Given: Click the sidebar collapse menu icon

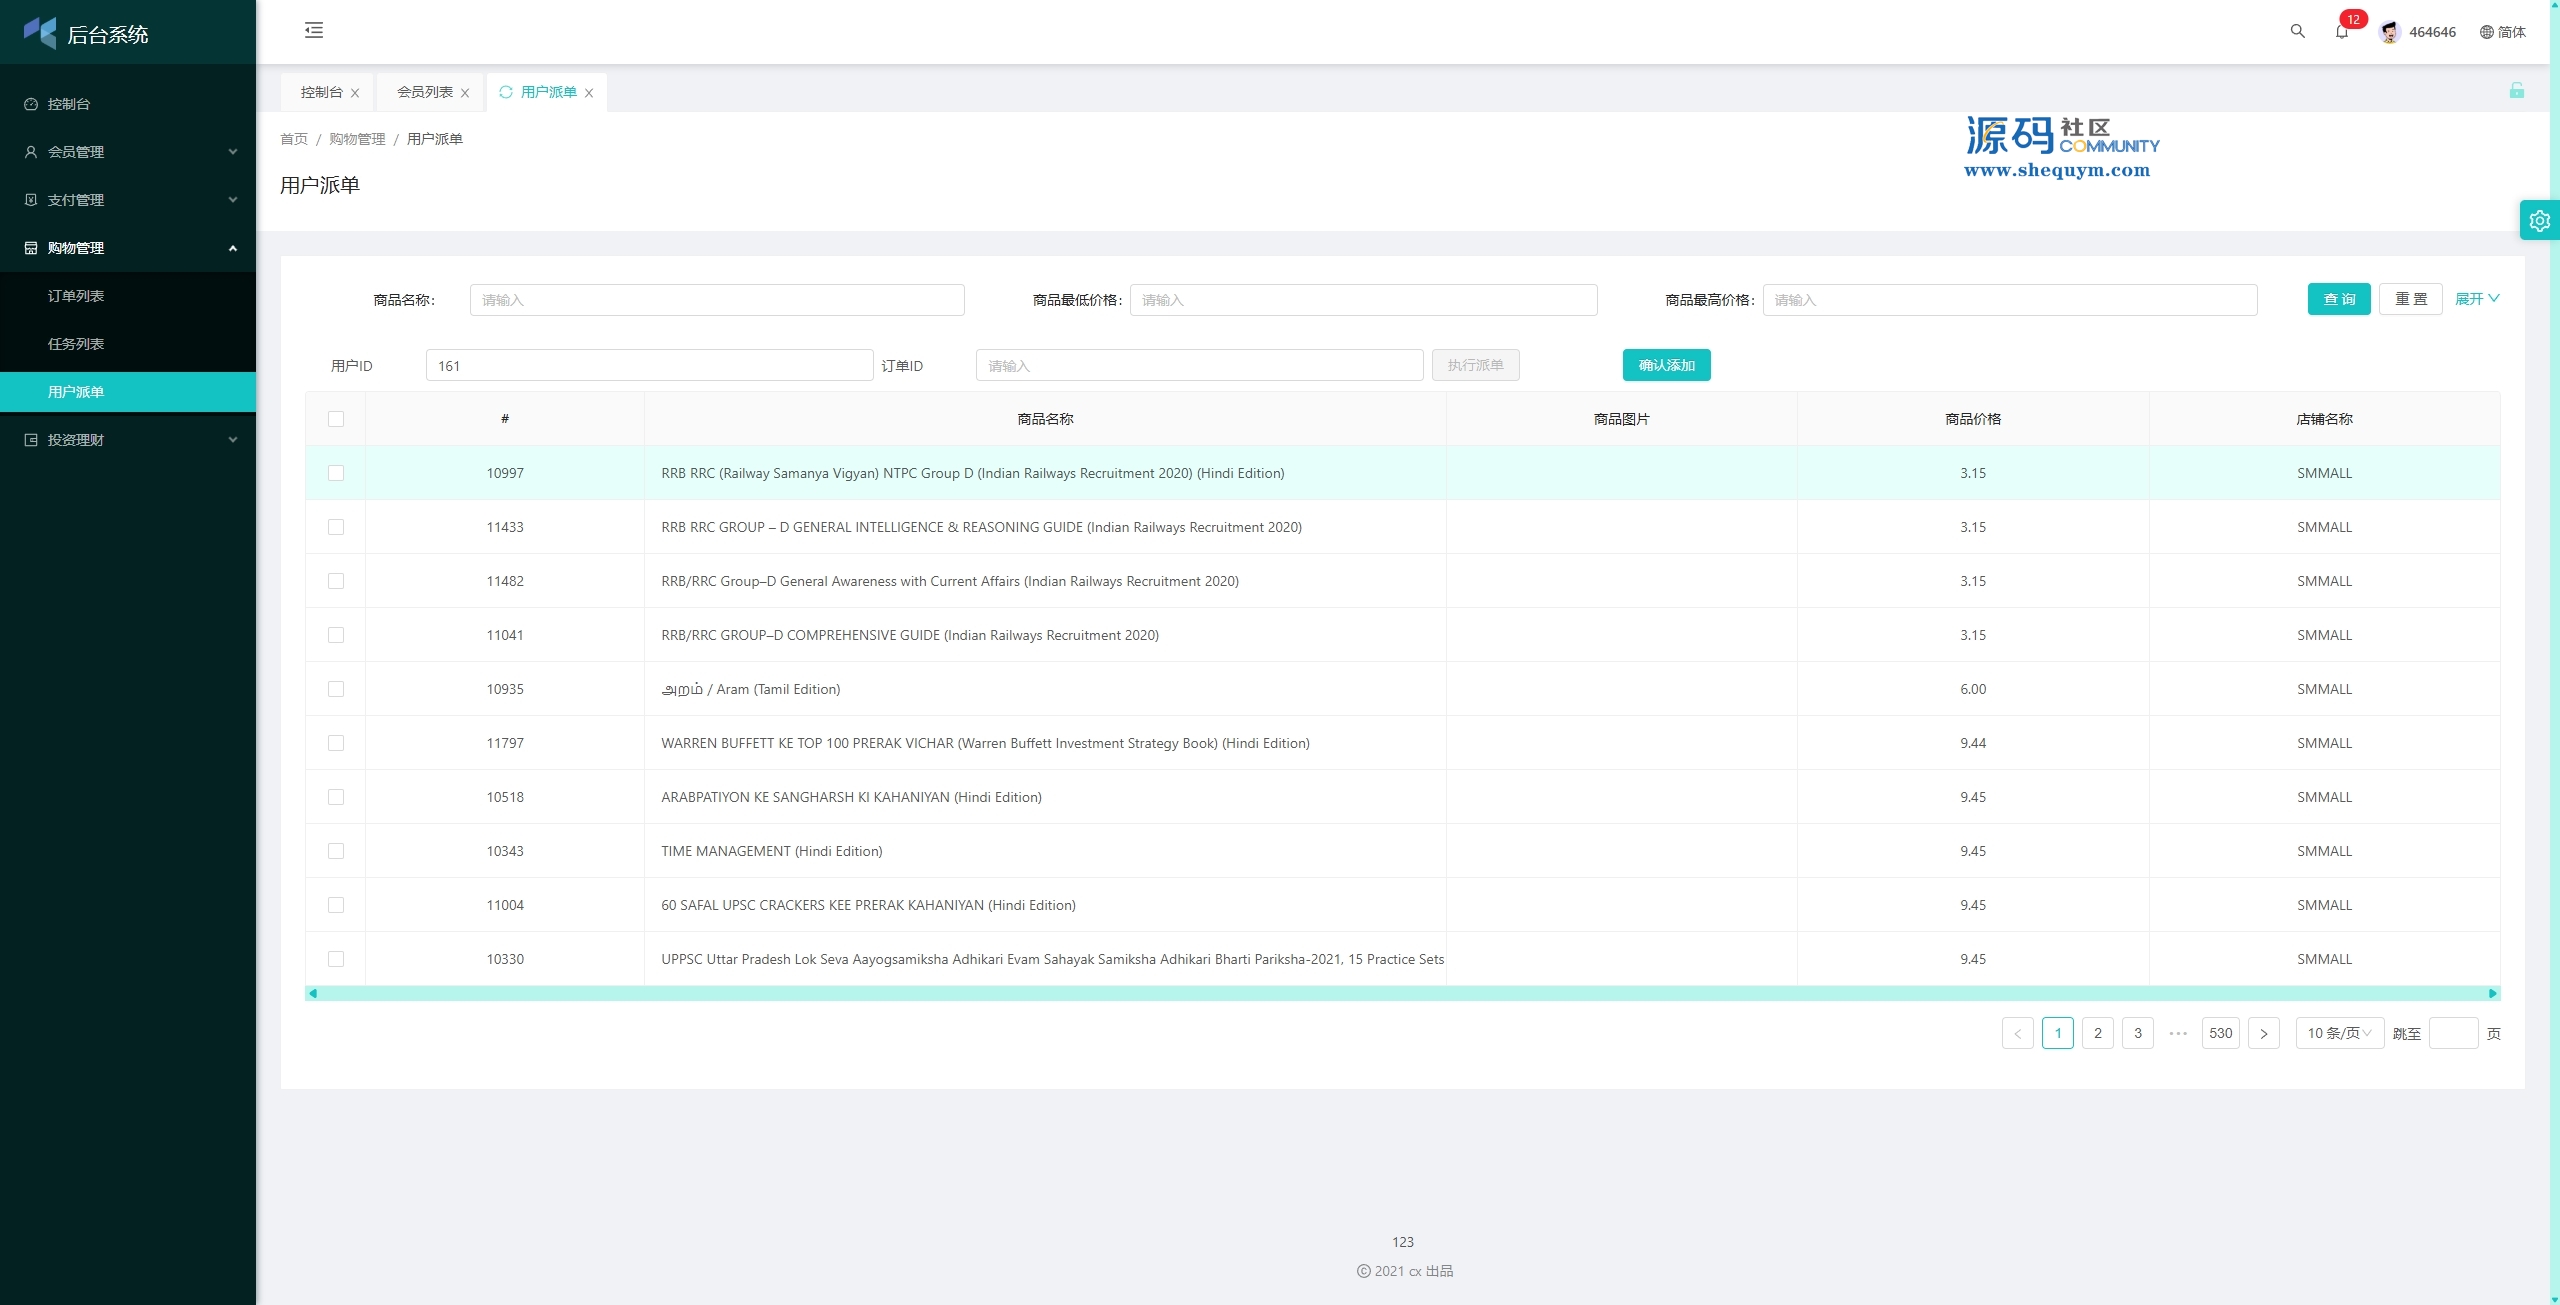Looking at the screenshot, I should point(314,30).
